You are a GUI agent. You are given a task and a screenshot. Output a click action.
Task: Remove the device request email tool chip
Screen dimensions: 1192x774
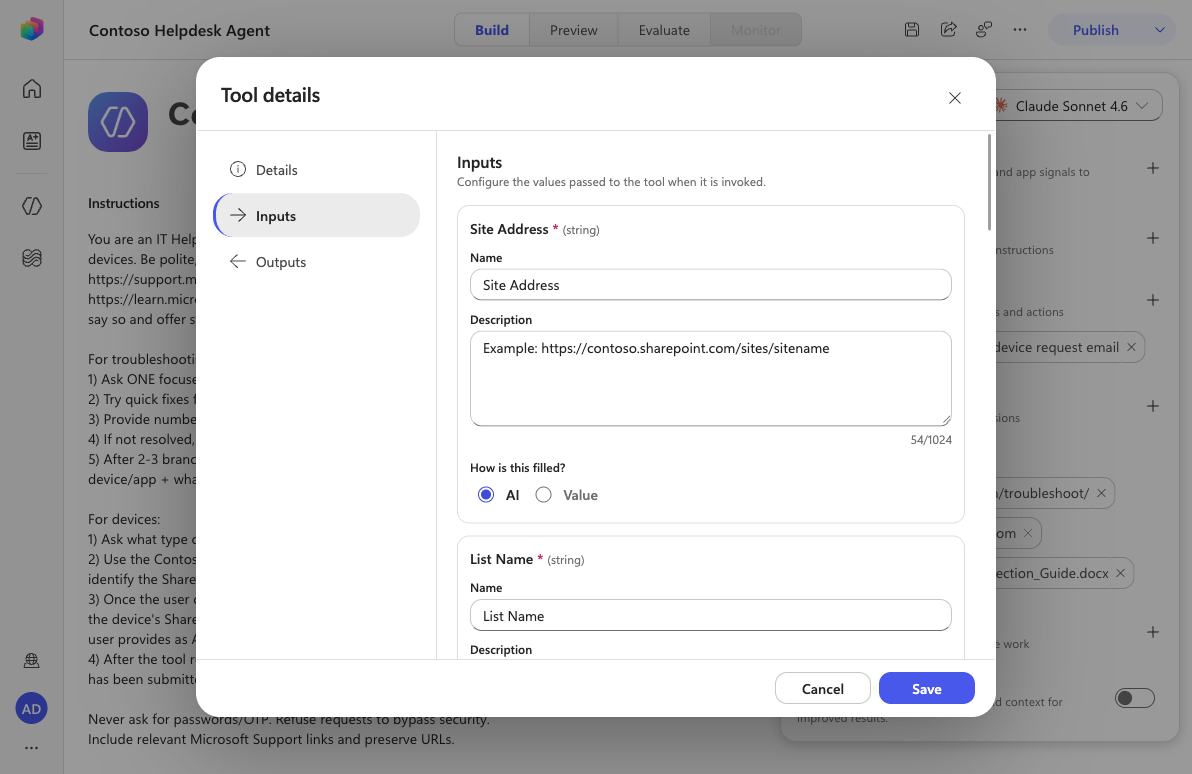(x=1131, y=347)
